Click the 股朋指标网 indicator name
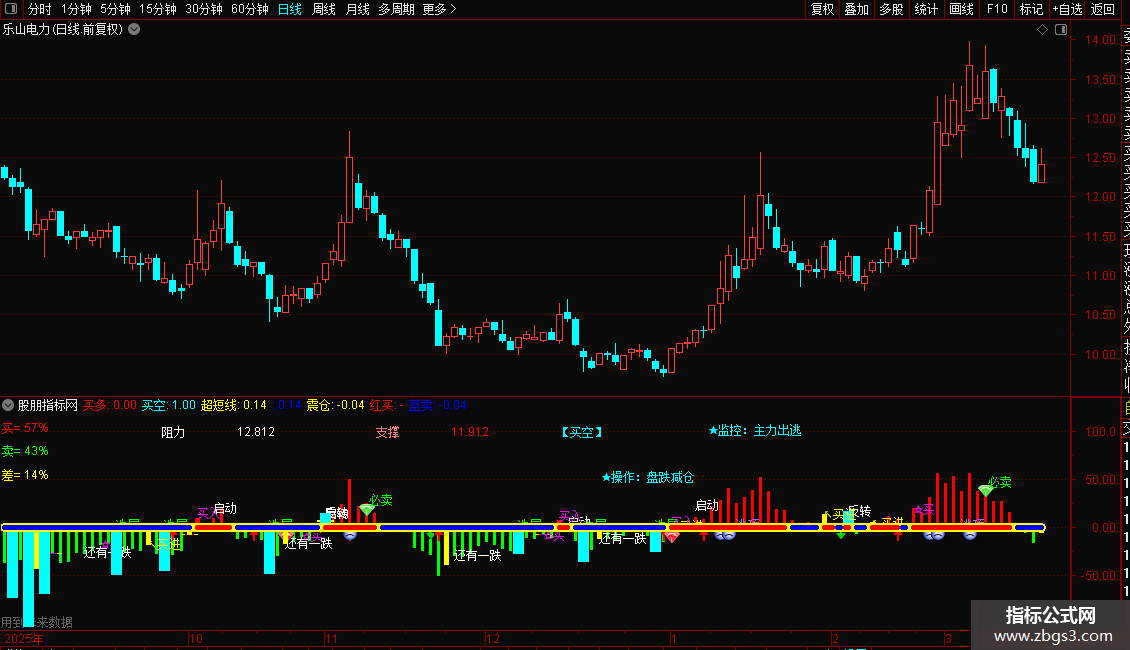This screenshot has height=650, width=1130. 48,405
